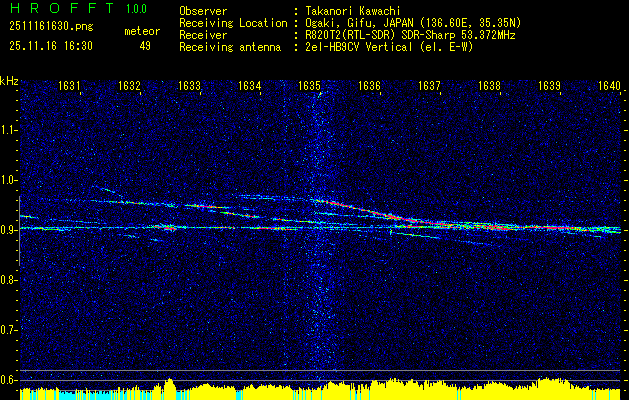Click the 1637 time marker
The height and width of the screenshot is (400, 629).
pos(429,86)
